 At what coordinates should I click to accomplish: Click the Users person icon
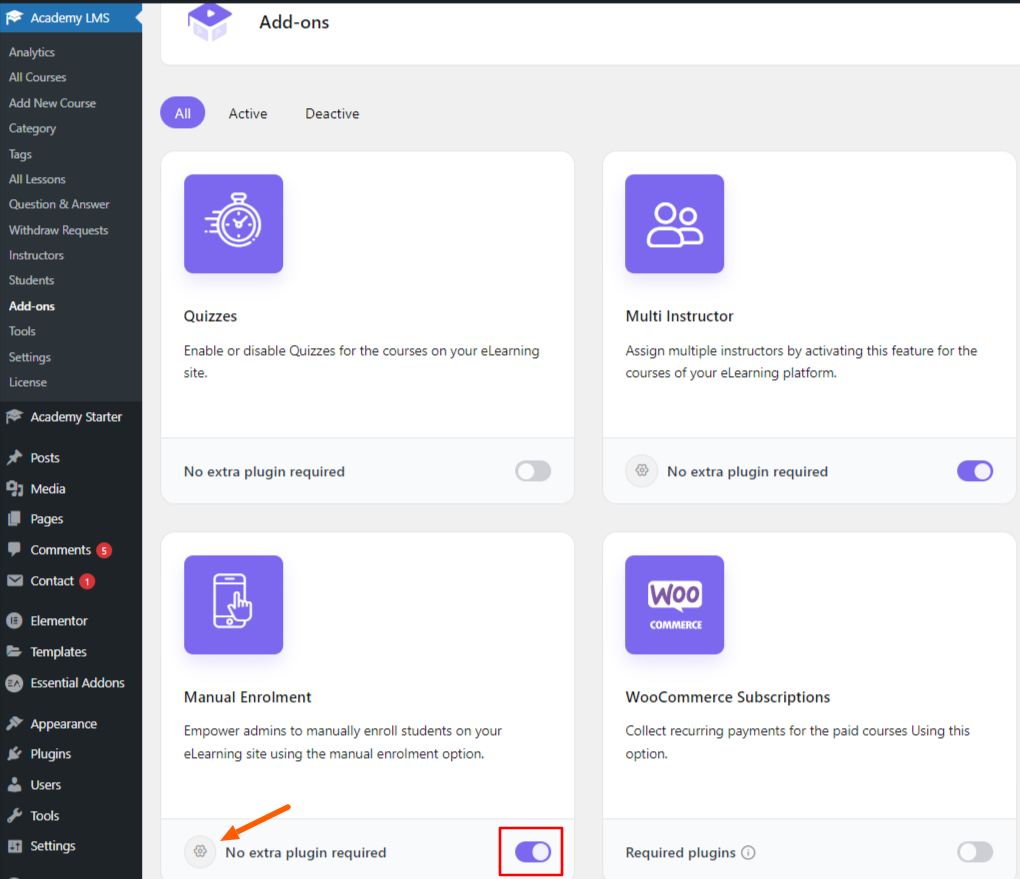pyautogui.click(x=14, y=785)
